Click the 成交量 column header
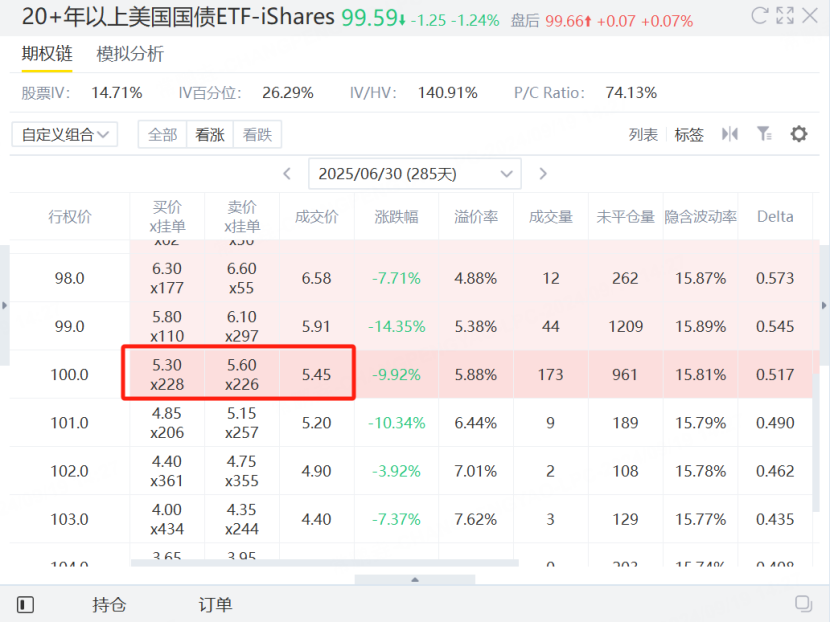 point(551,216)
